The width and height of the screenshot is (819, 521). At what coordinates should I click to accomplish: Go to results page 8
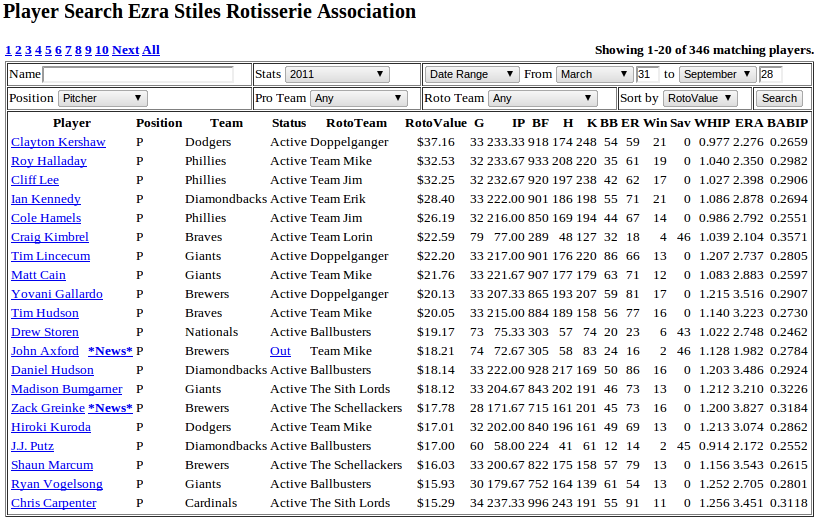click(x=78, y=50)
